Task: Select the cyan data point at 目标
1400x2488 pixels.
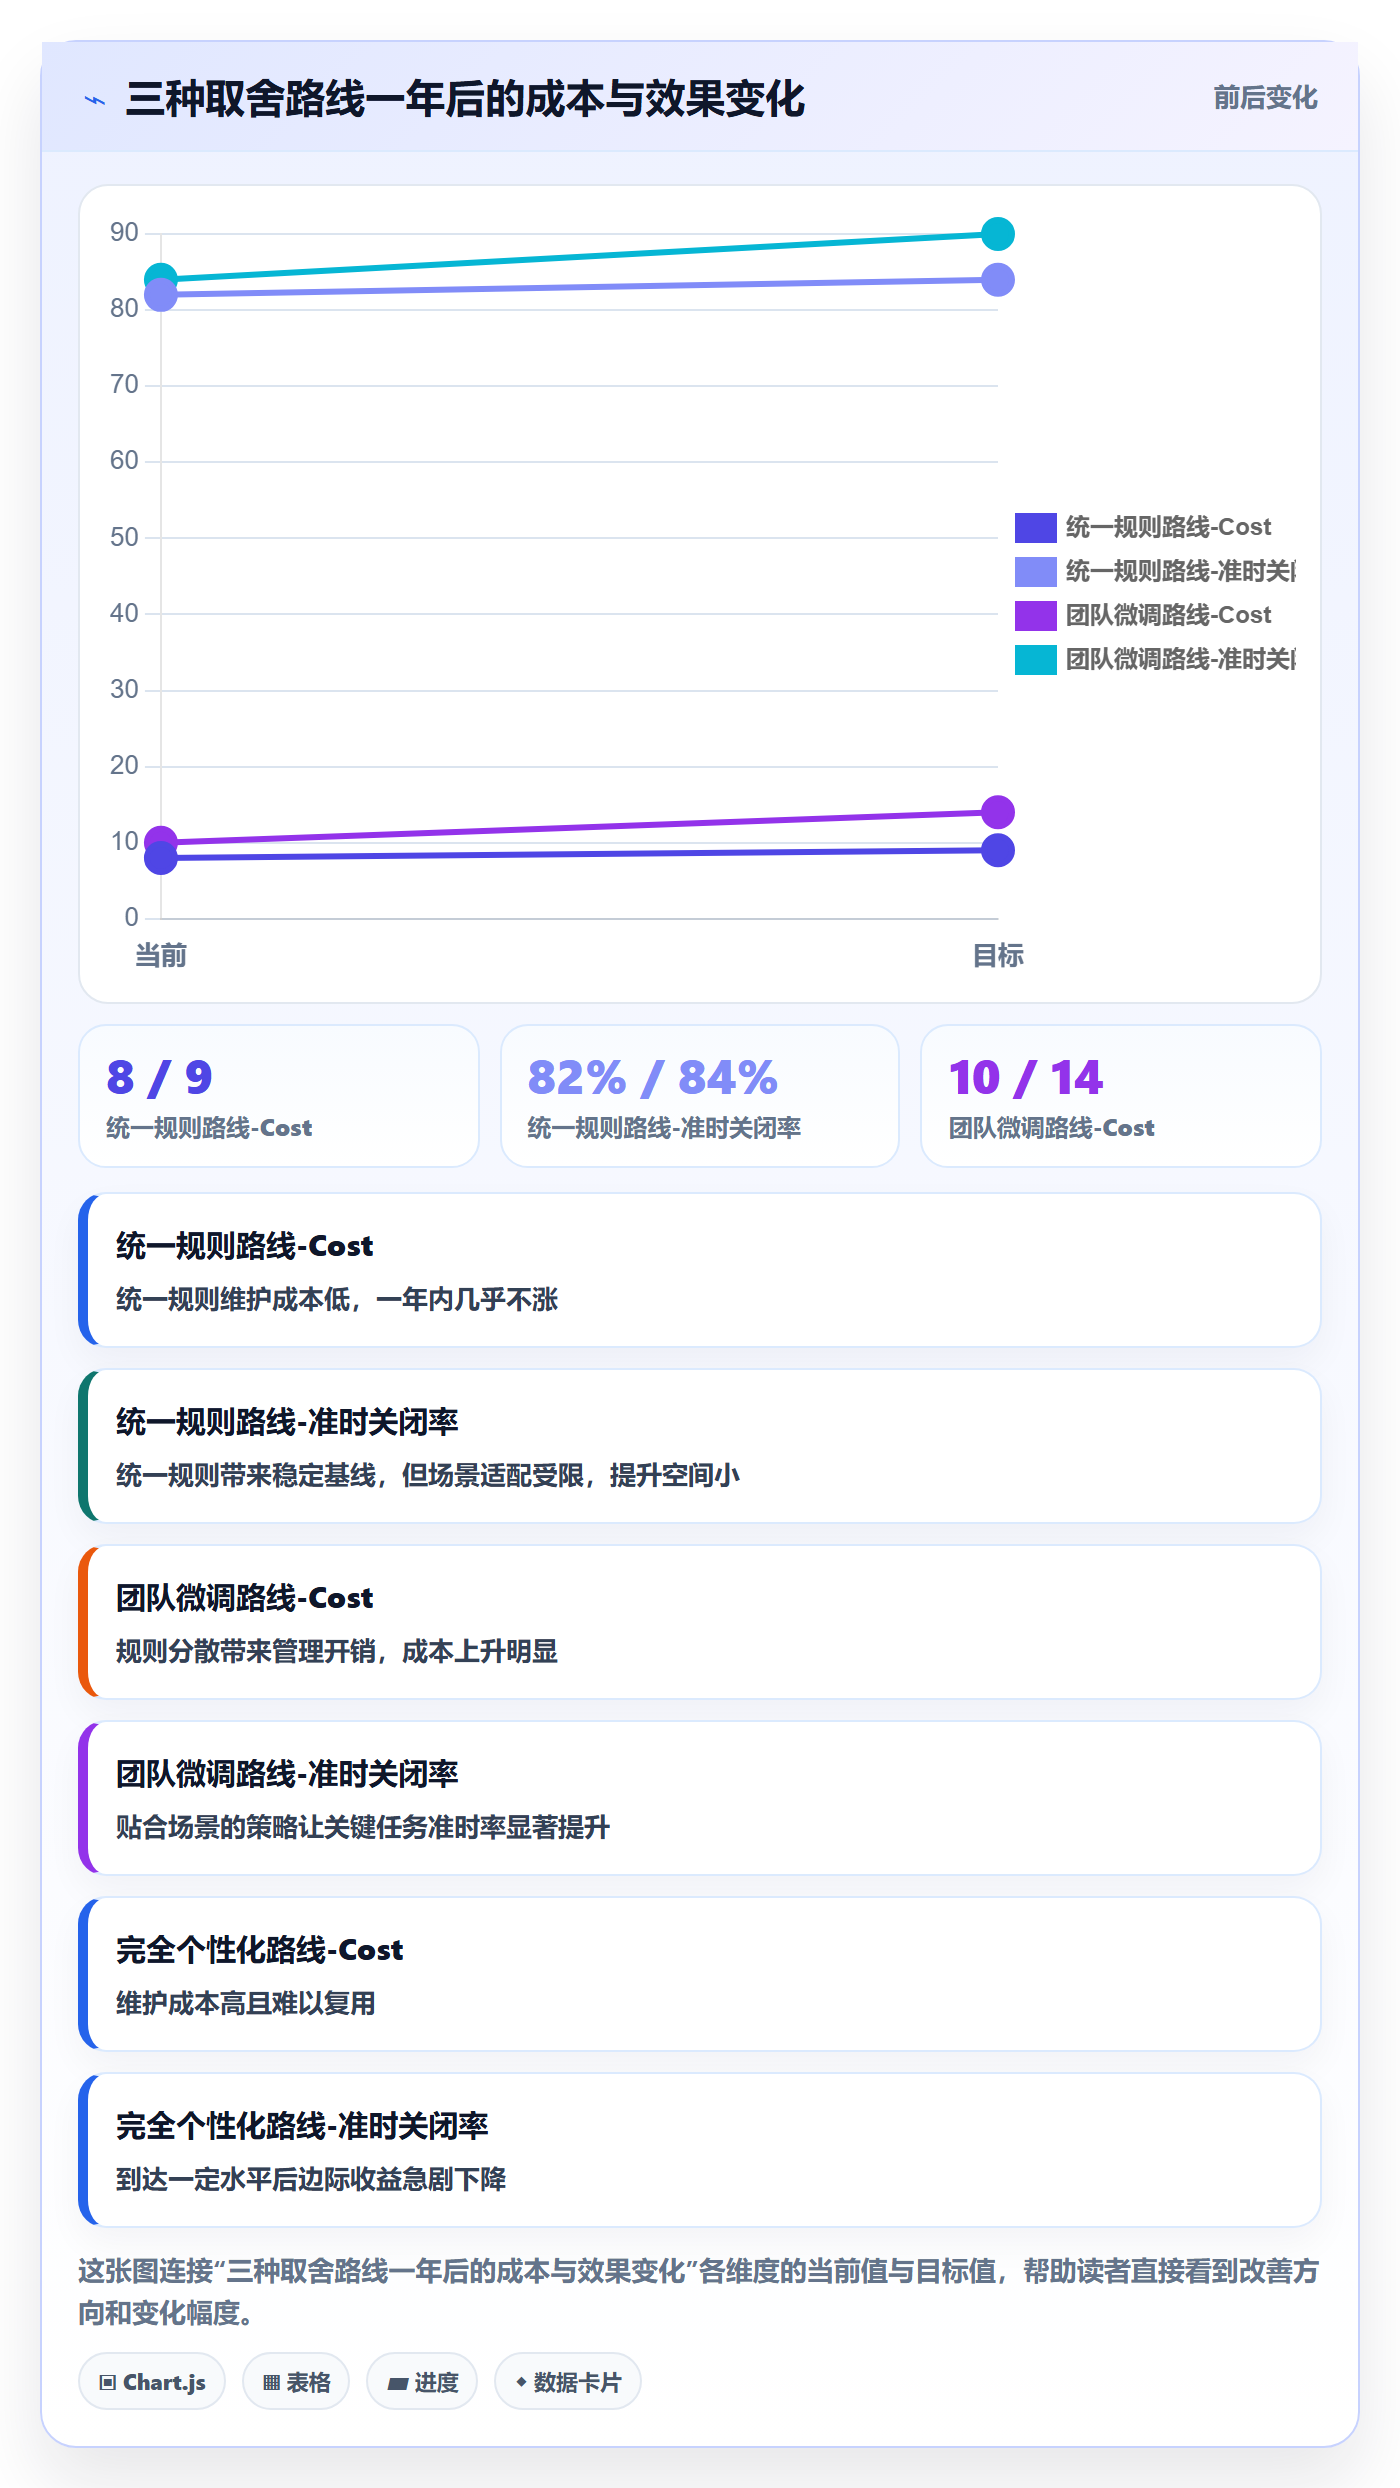Action: pos(997,234)
